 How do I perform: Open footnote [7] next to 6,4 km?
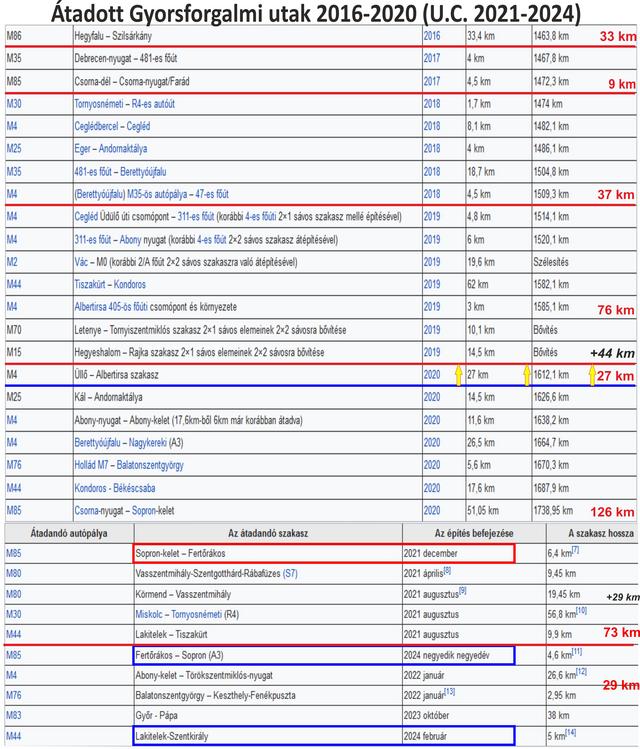pyautogui.click(x=576, y=550)
